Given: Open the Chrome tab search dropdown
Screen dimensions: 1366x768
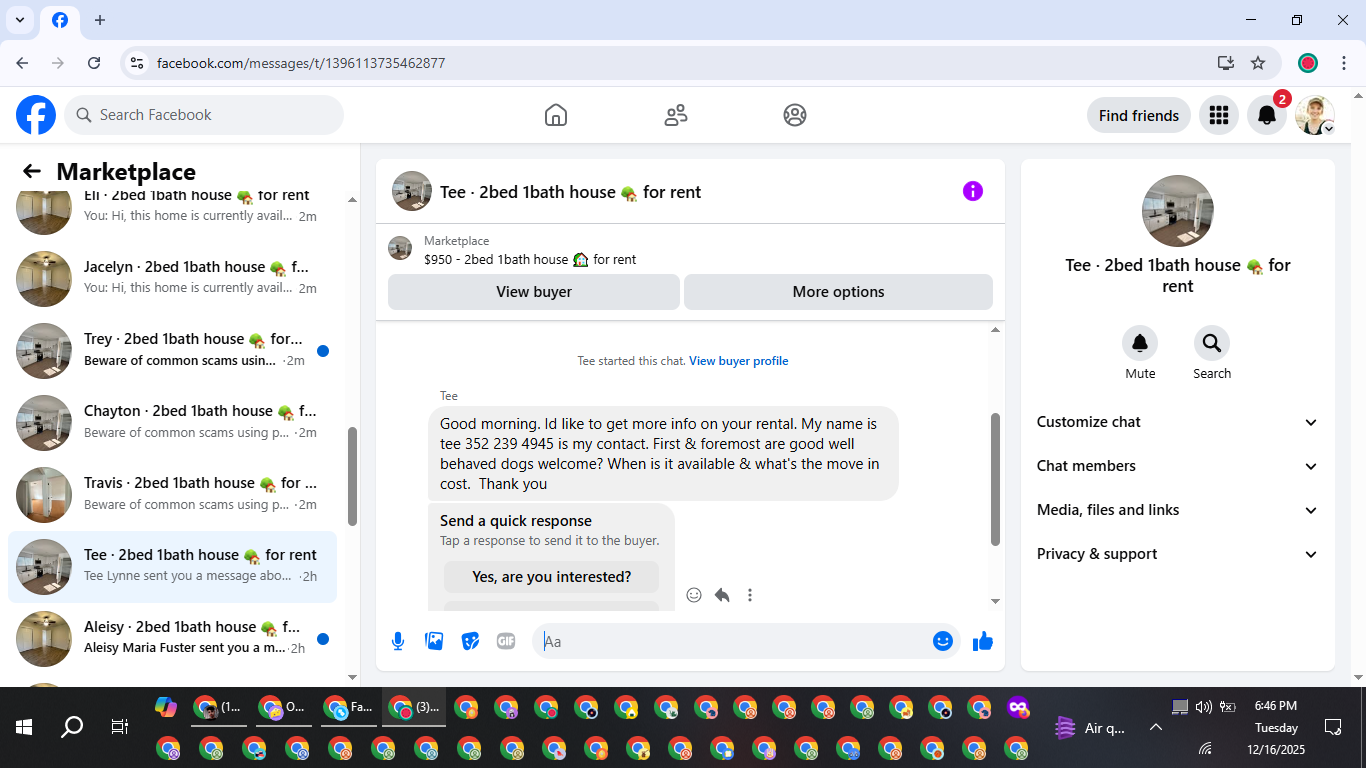Looking at the screenshot, I should [20, 20].
